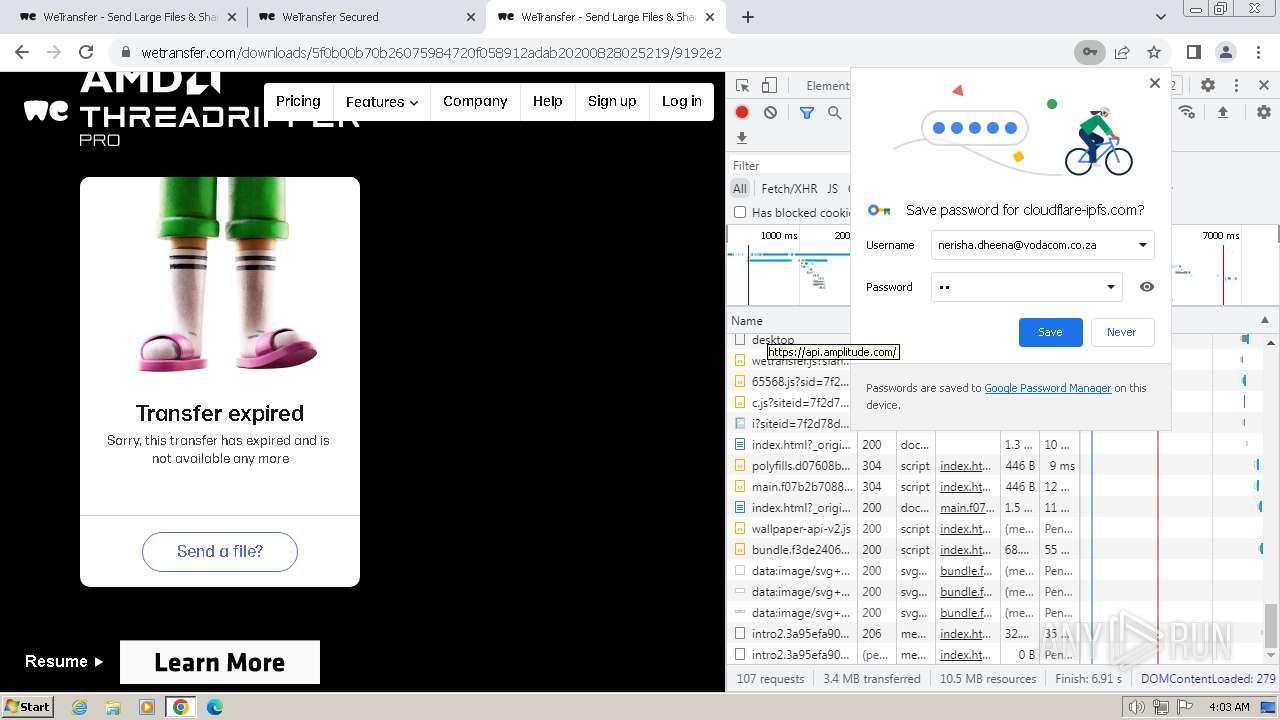Click the Learn More button

tap(220, 662)
